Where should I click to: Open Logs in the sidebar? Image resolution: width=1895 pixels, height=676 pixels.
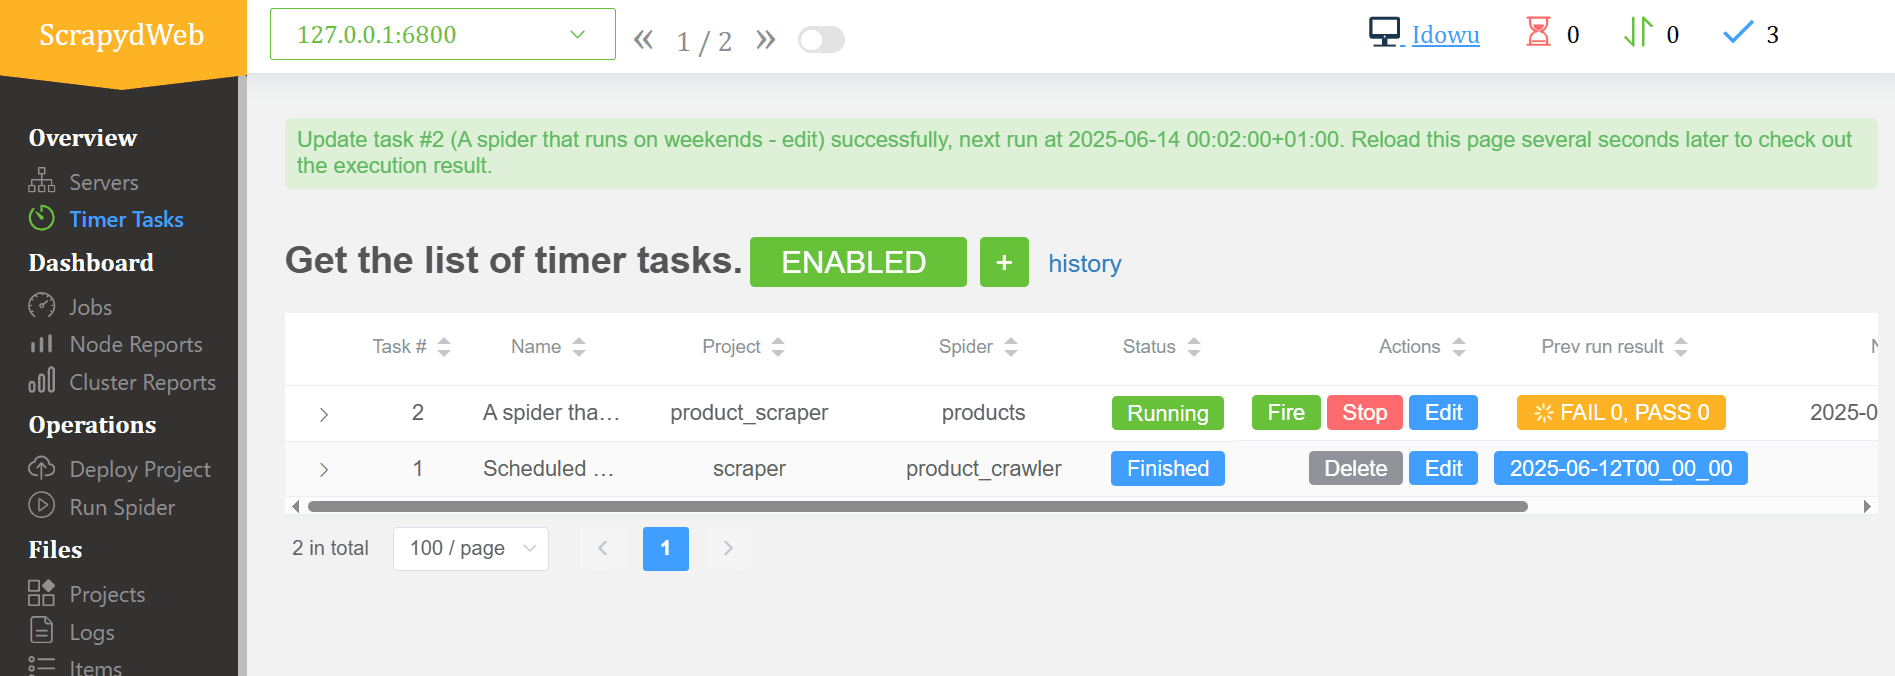pyautogui.click(x=92, y=632)
